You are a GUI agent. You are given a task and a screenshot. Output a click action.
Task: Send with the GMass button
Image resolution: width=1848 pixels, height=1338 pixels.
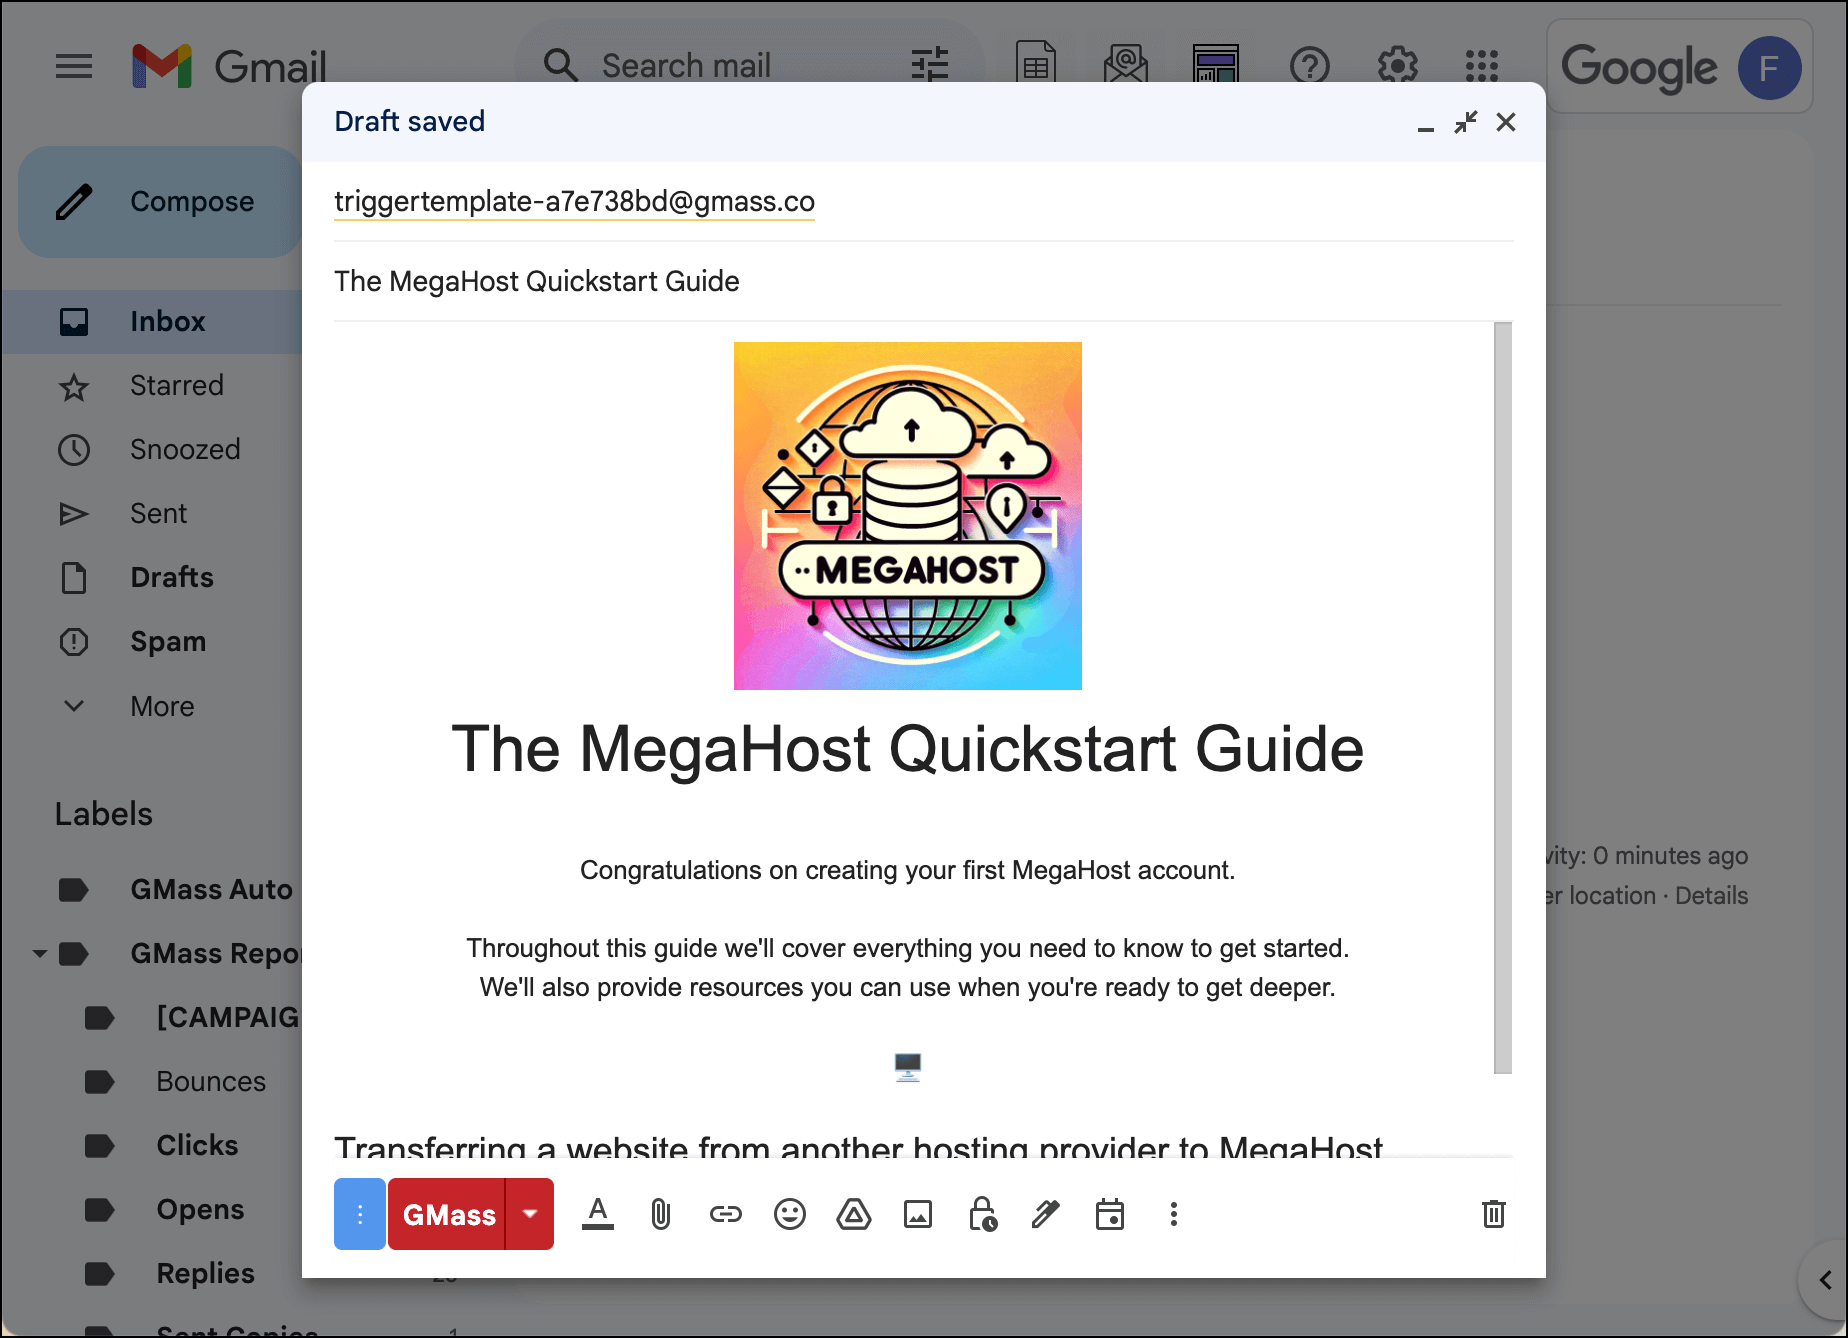pos(447,1214)
